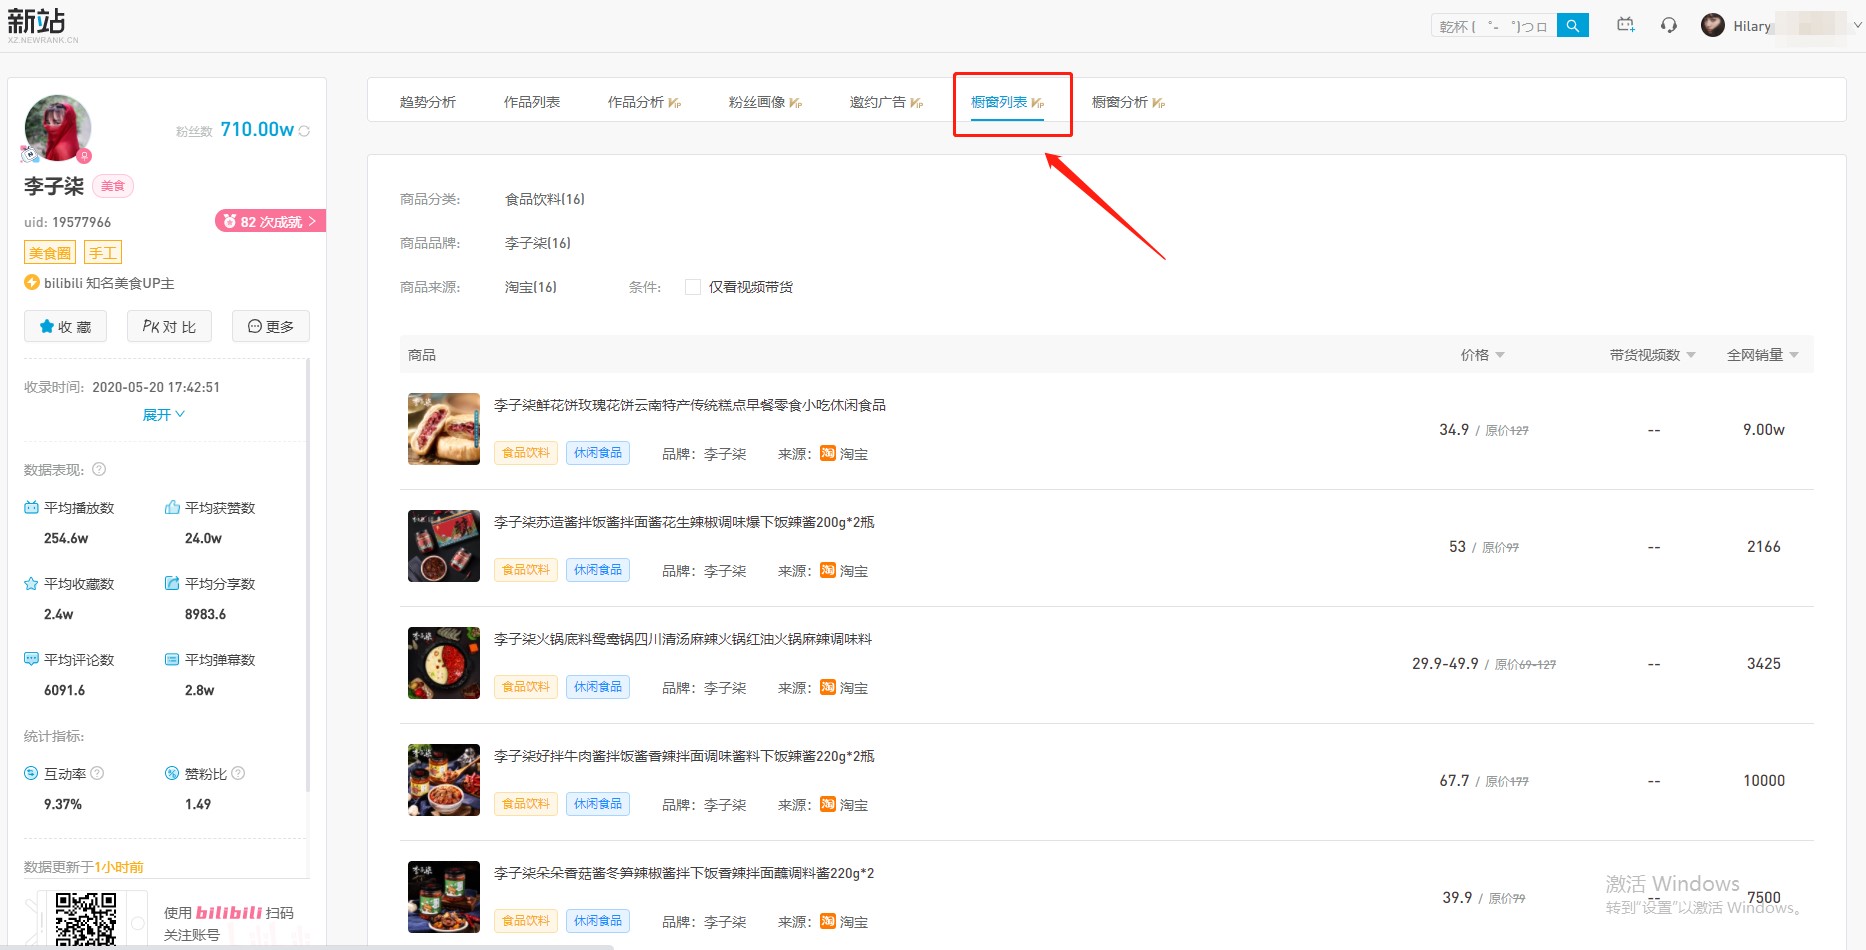Click the bilibili TV icon in header

point(1626,25)
